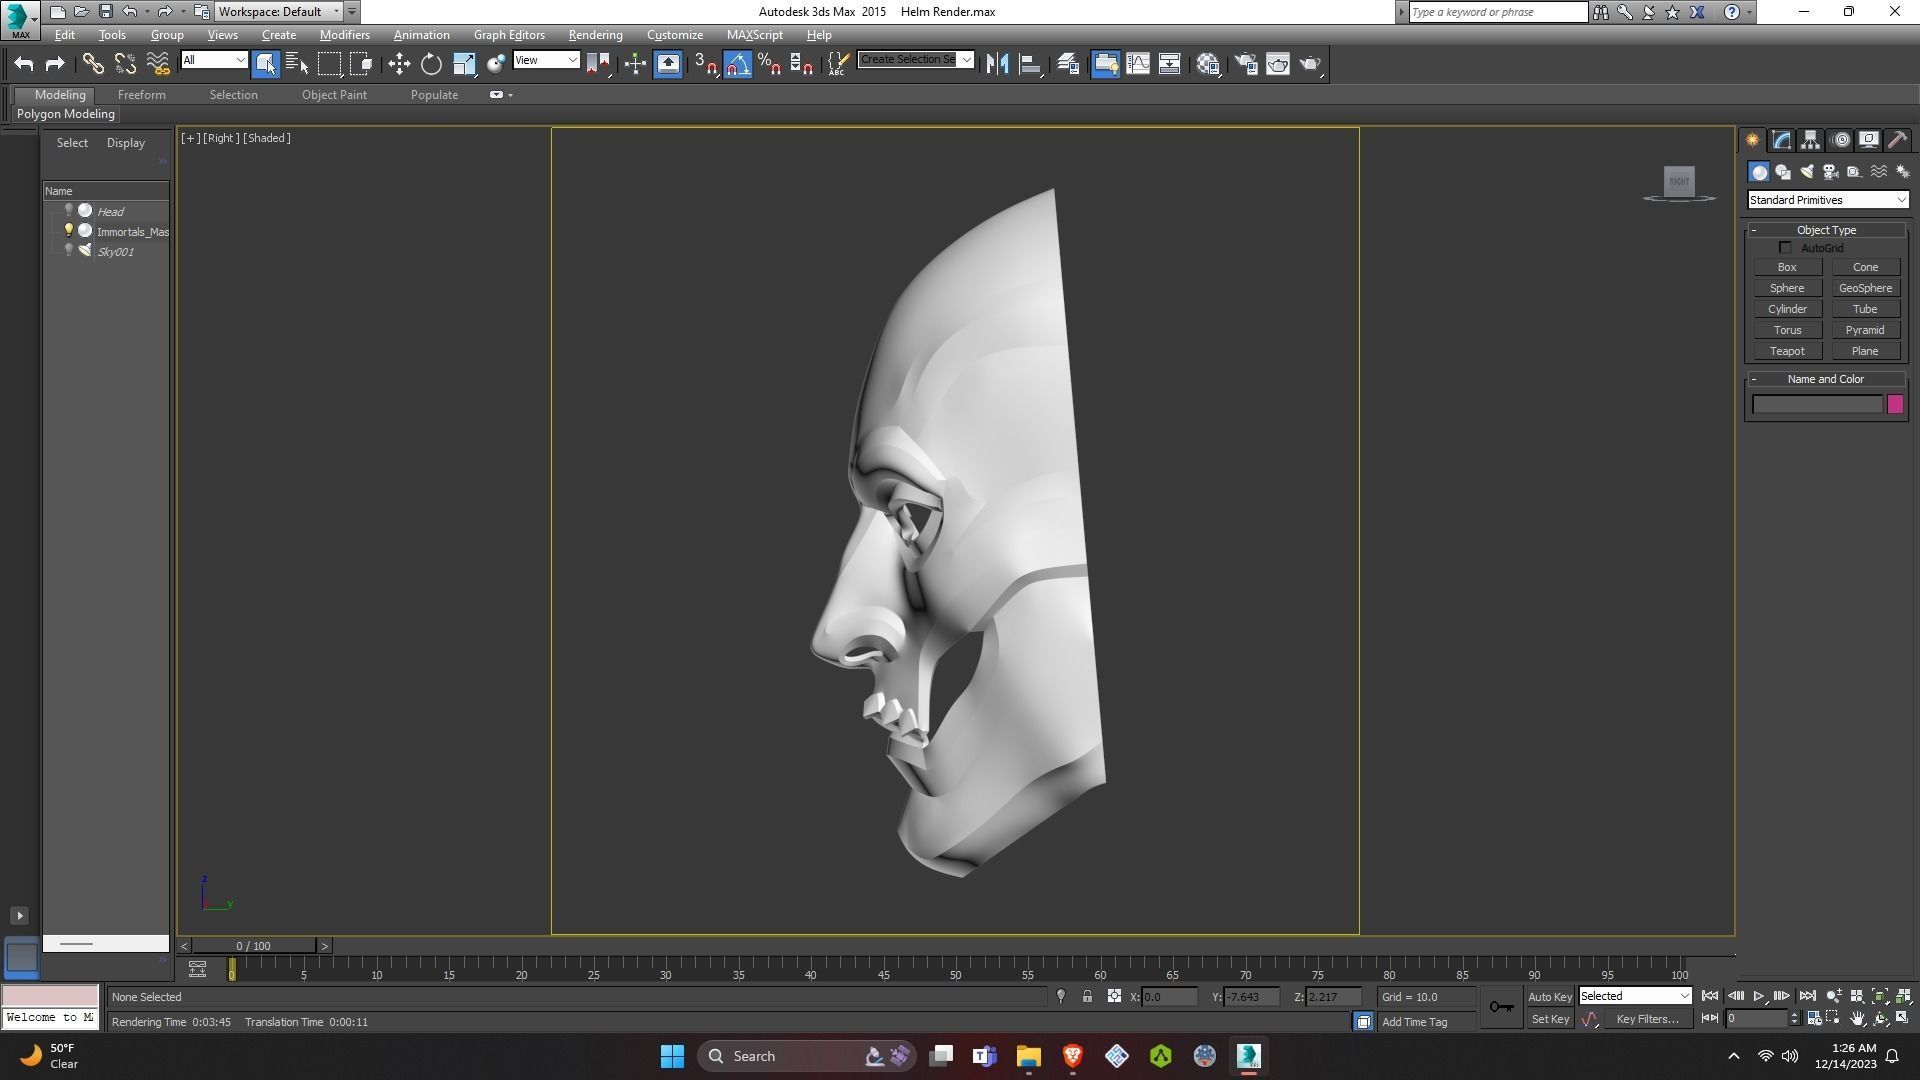
Task: Click the time slider 0 / 100
Action: click(253, 946)
